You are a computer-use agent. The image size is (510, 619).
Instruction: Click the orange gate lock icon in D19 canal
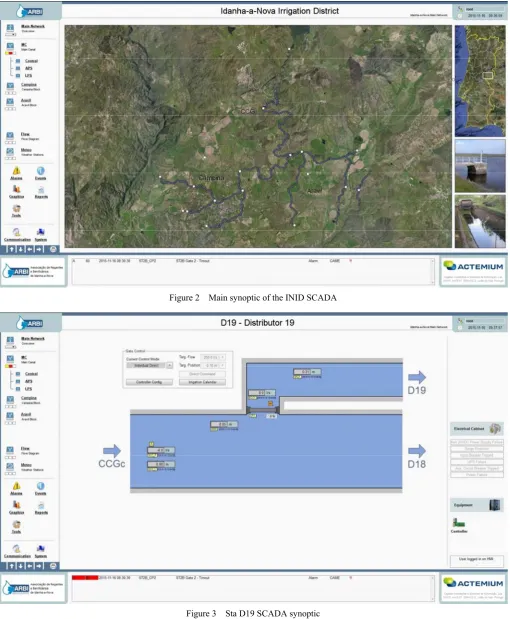click(270, 403)
